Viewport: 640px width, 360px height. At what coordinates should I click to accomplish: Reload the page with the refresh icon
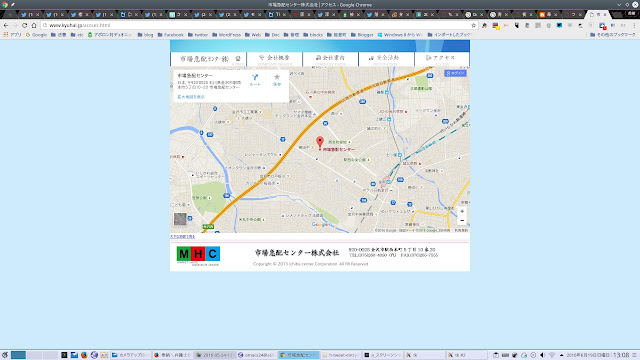tap(24, 25)
